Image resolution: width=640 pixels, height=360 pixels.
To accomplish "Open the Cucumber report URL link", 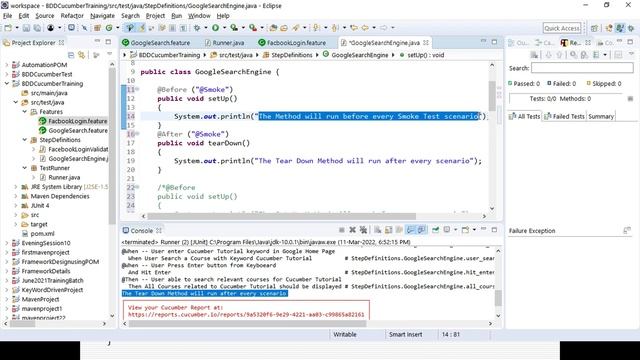I will coord(246,315).
